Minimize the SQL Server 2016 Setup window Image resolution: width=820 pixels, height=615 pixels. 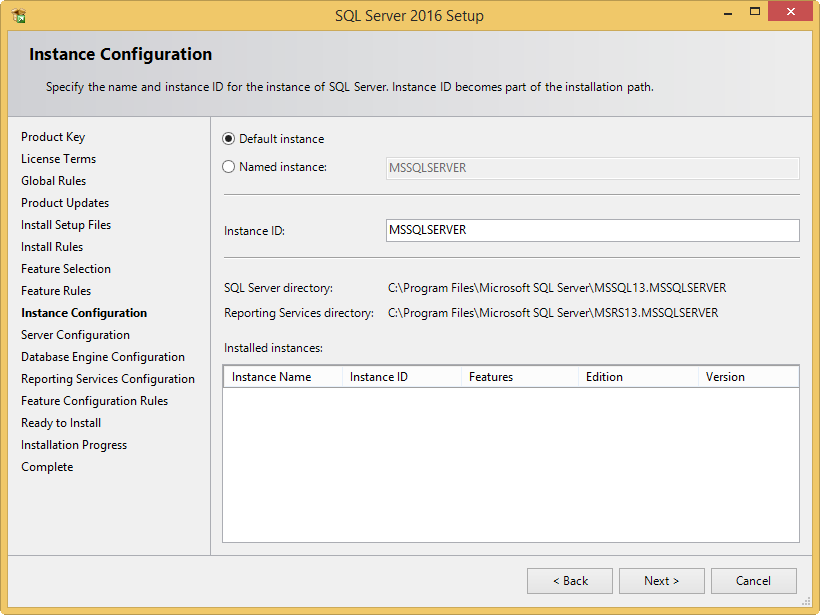pyautogui.click(x=727, y=13)
